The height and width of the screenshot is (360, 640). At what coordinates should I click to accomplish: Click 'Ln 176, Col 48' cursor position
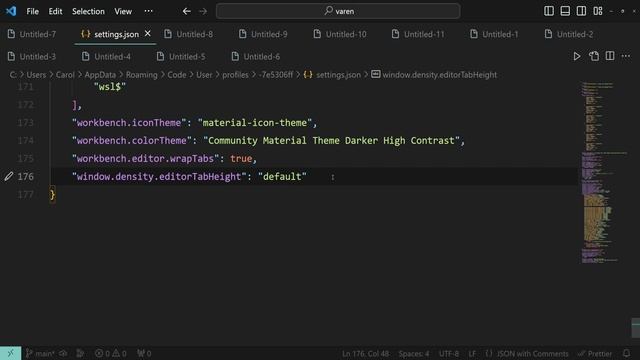coord(365,353)
